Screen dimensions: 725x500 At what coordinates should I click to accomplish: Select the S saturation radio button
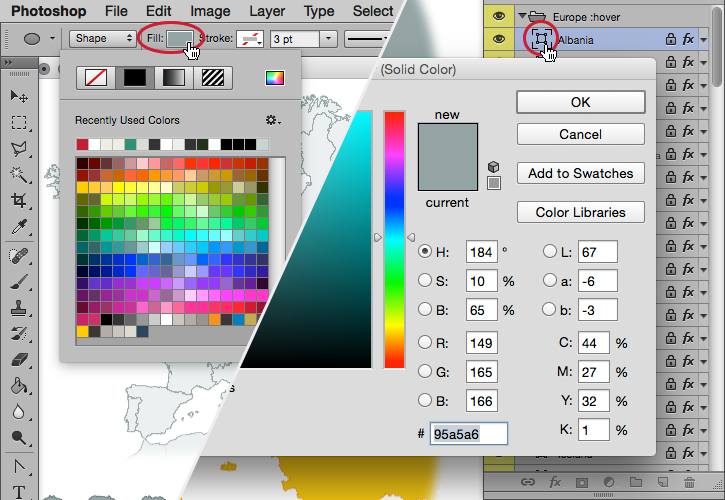pos(424,280)
